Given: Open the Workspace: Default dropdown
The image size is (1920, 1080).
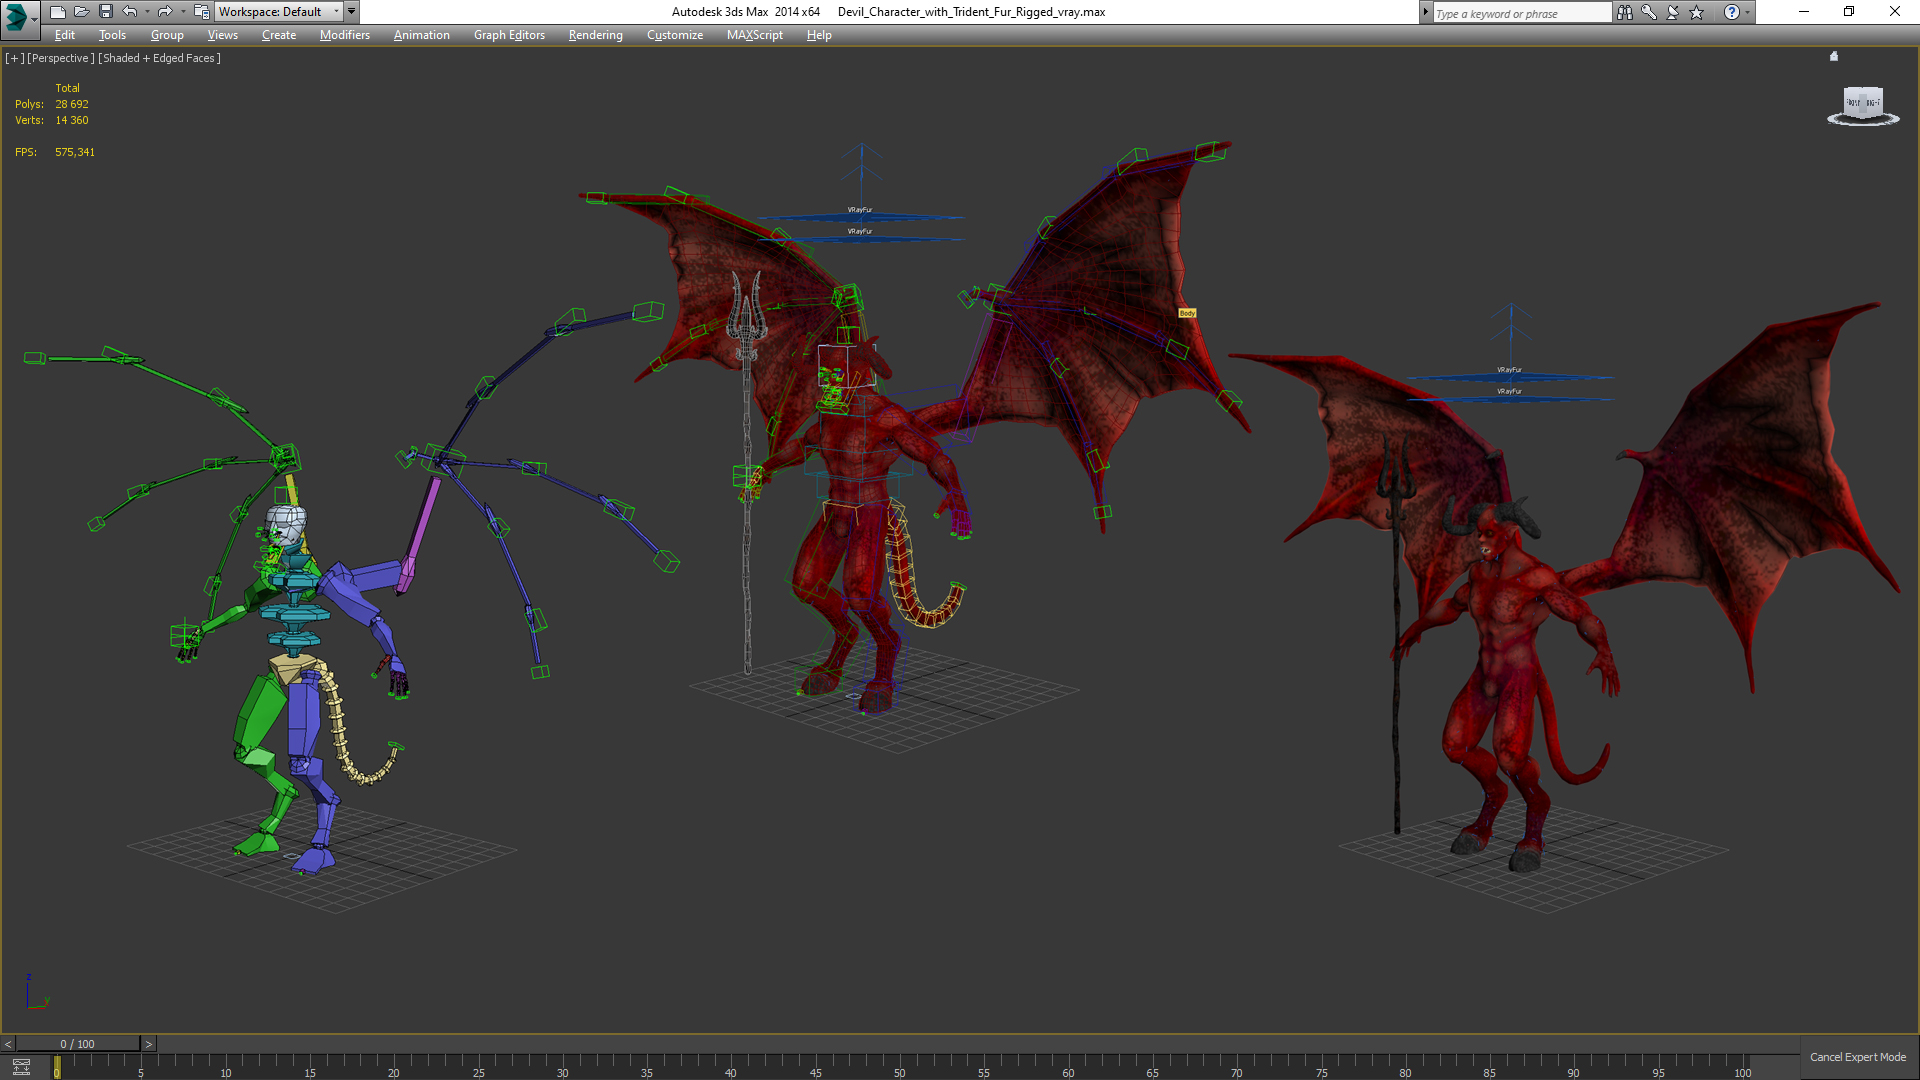Looking at the screenshot, I should click(x=279, y=12).
